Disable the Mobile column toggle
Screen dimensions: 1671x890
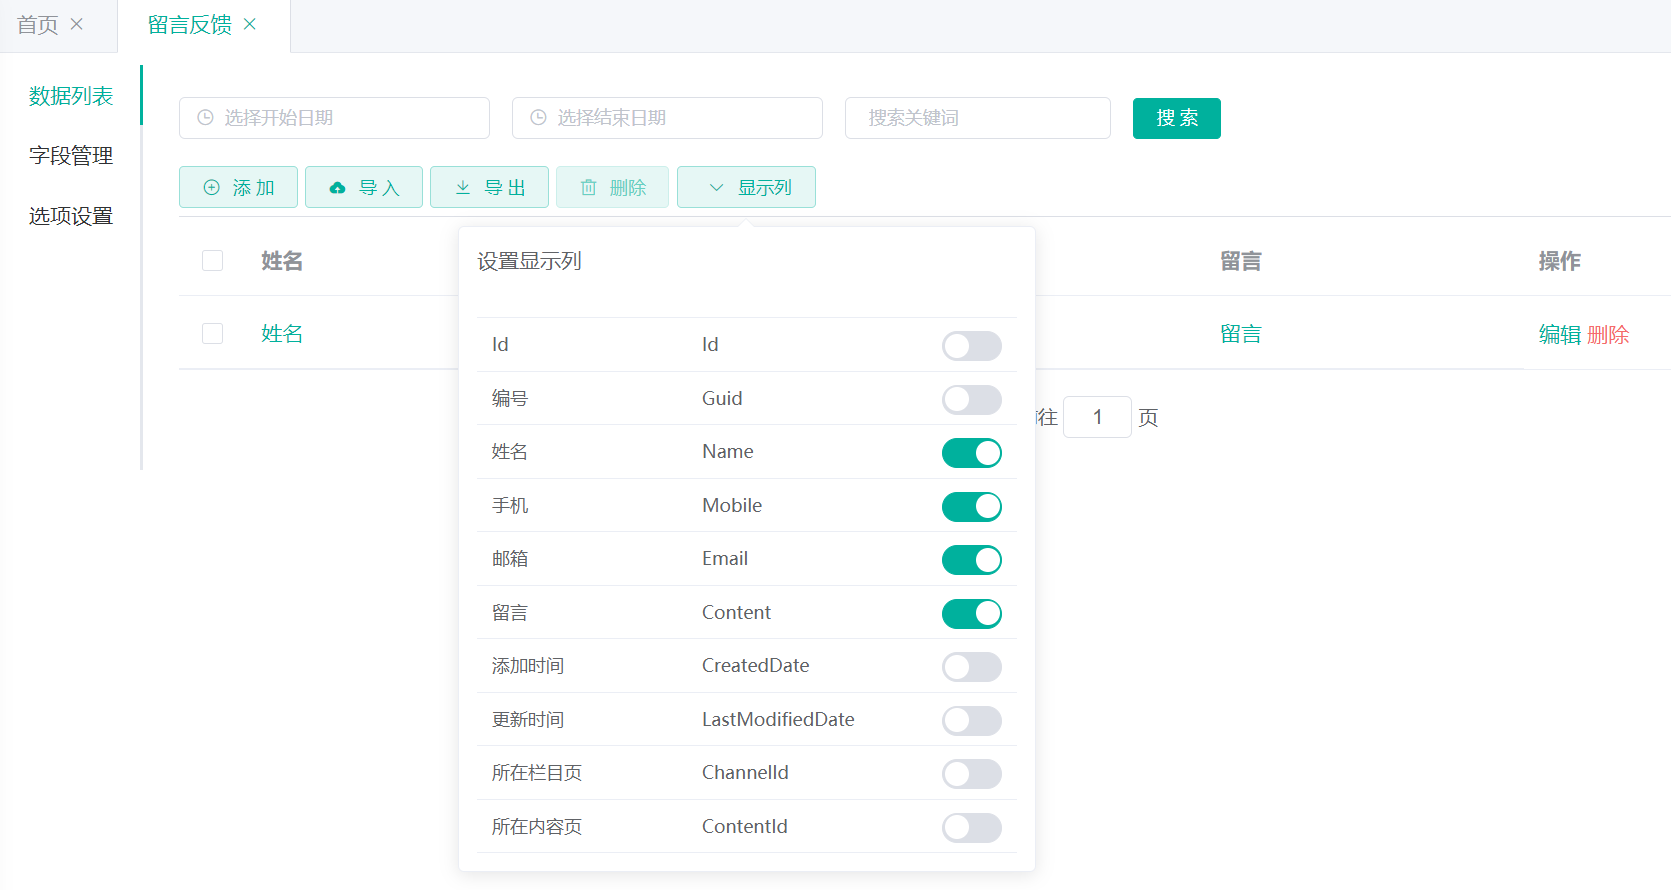point(971,507)
